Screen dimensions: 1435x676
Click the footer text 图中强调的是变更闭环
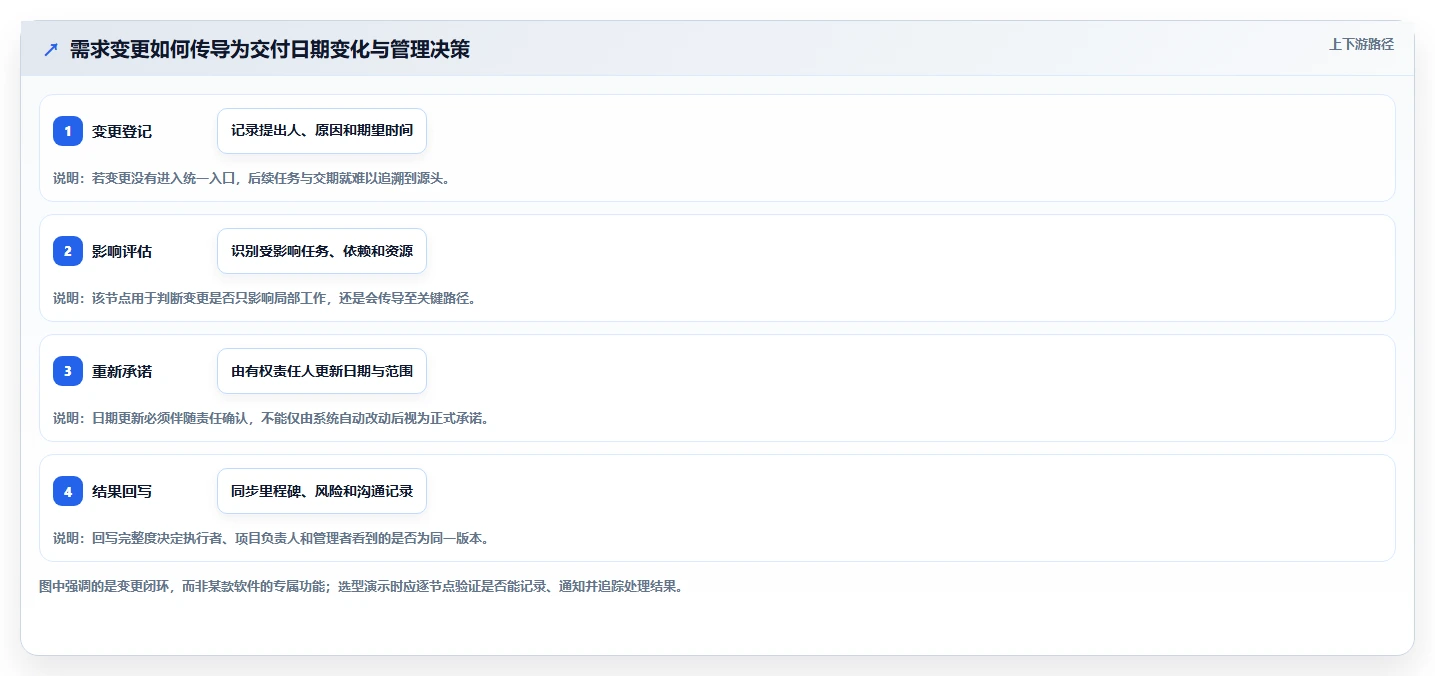coord(361,586)
